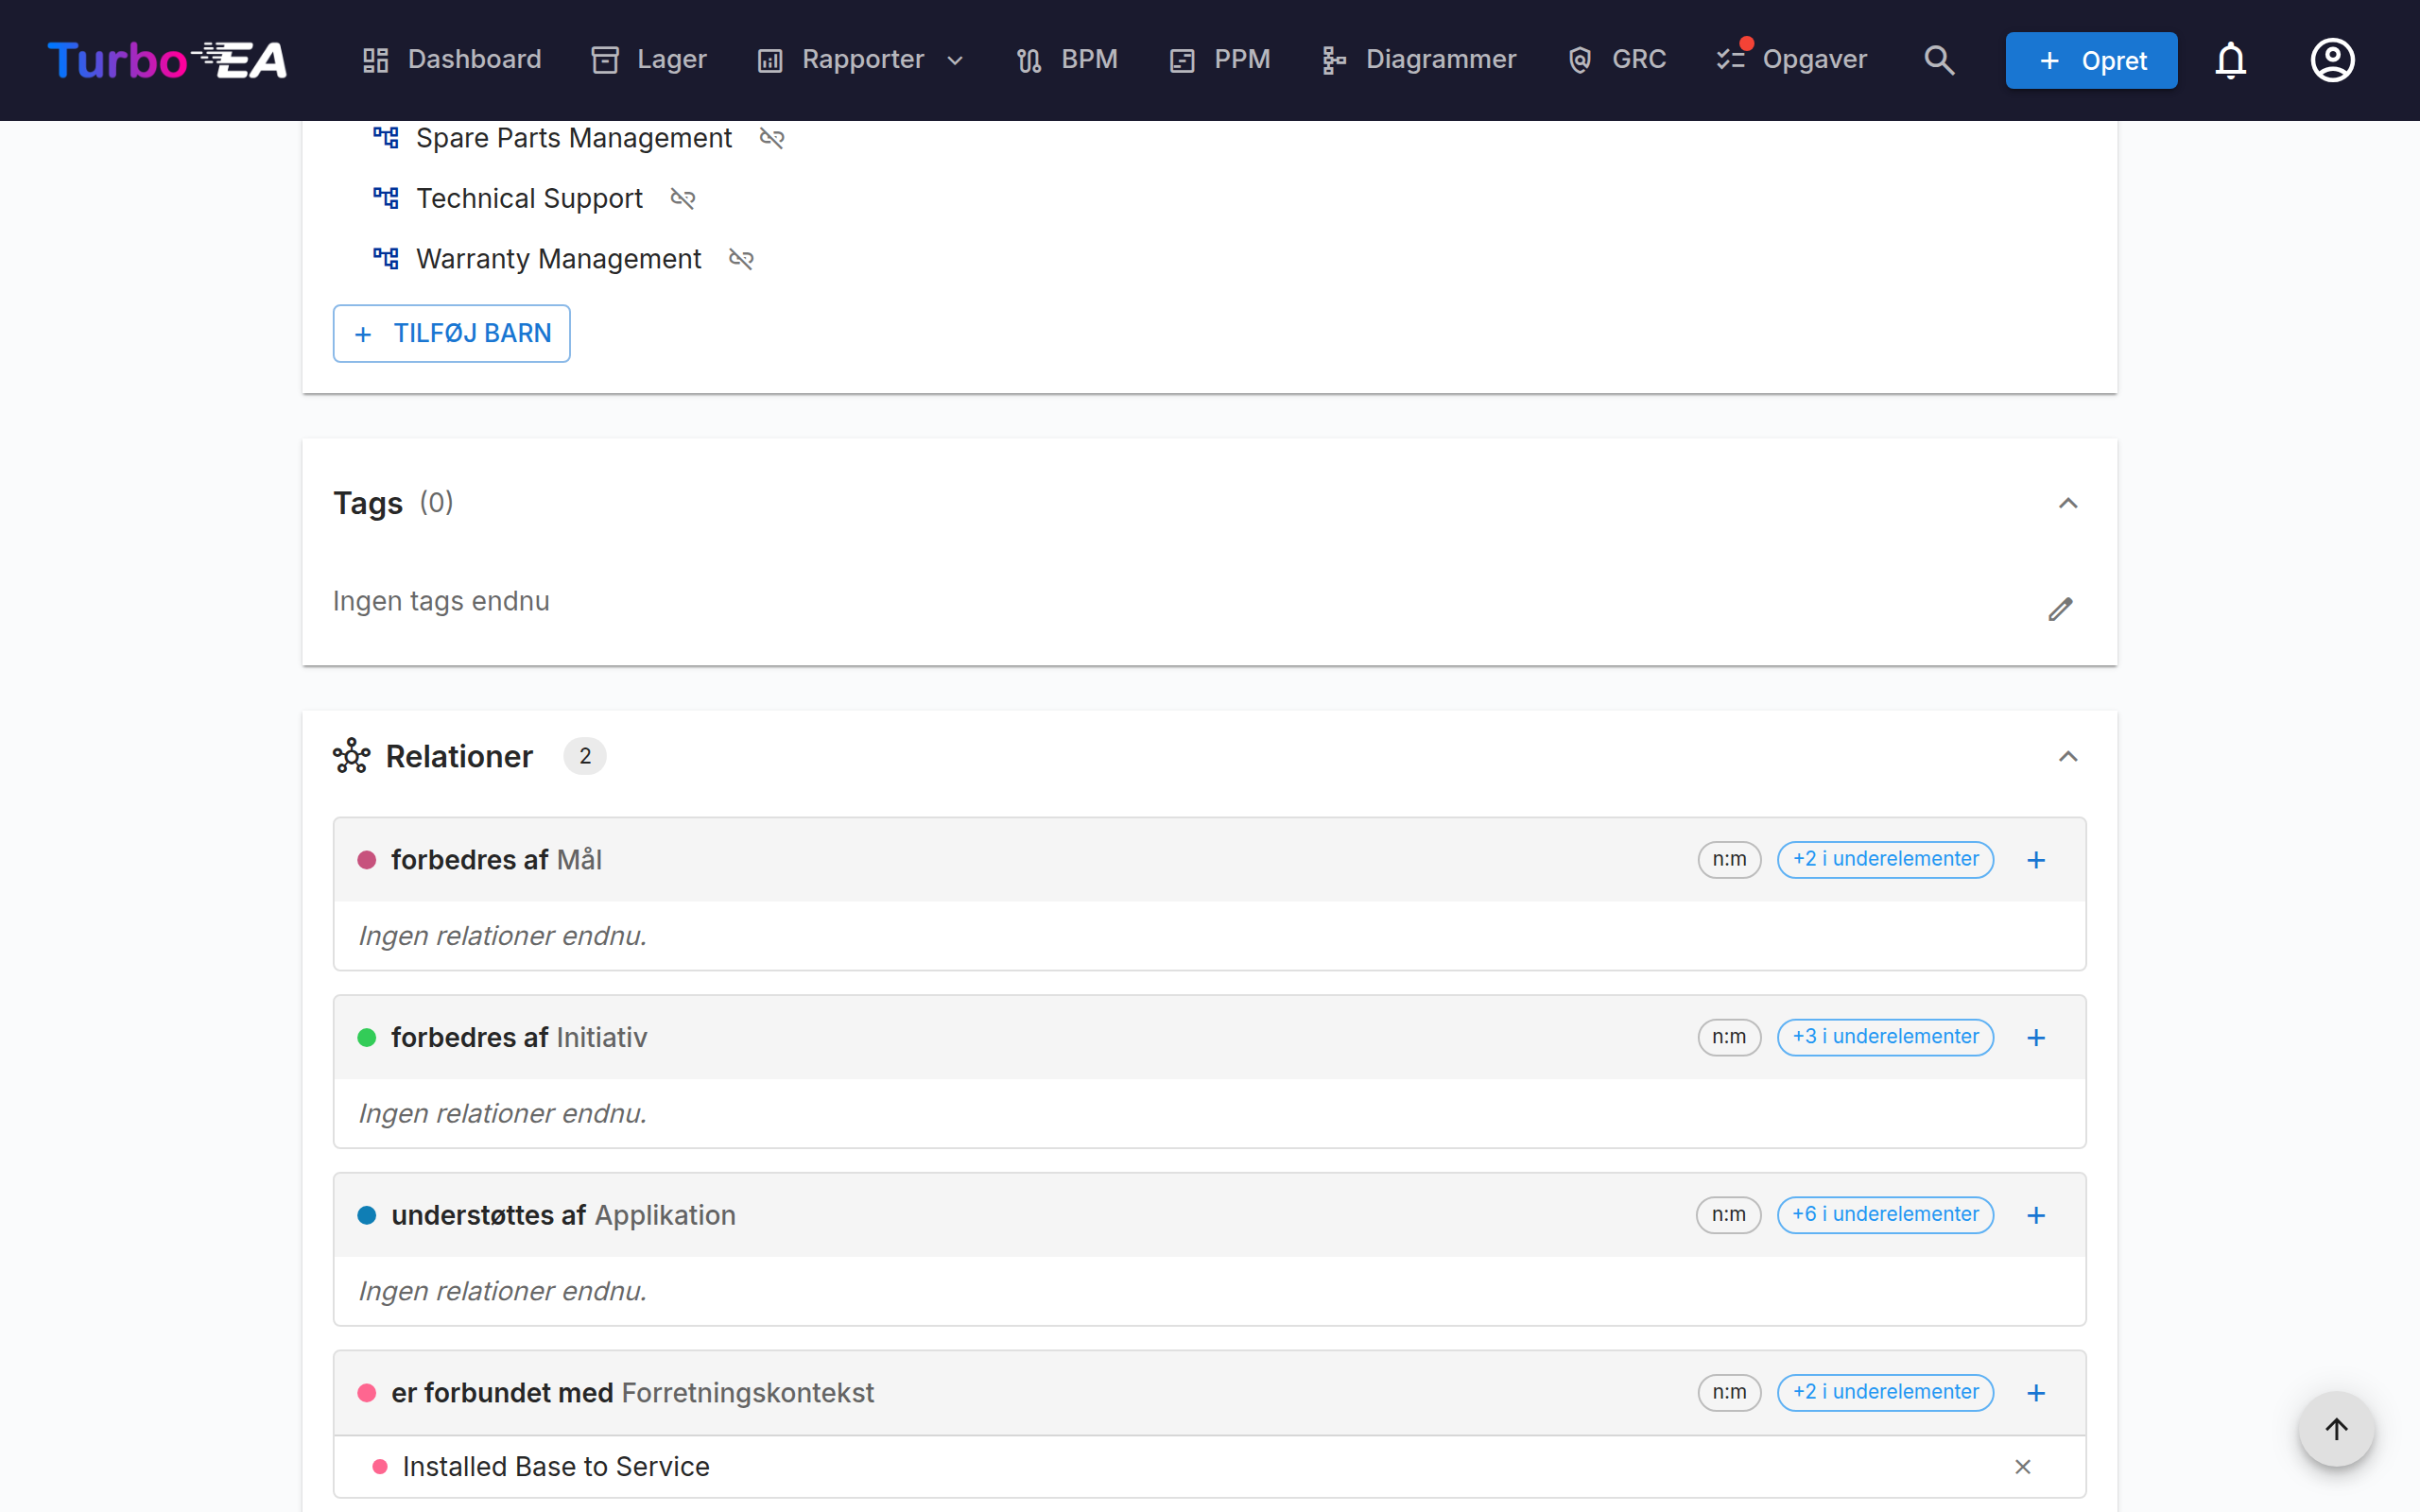Show +3 underelementer for Initiativ
2420x1512 pixels.
point(1885,1037)
